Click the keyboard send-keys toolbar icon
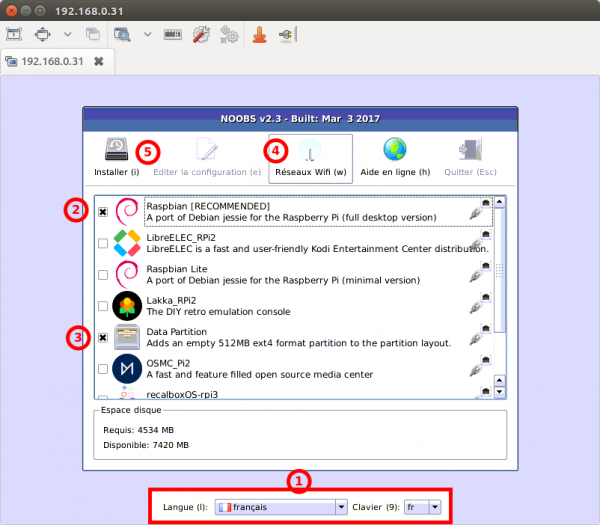 click(x=173, y=33)
